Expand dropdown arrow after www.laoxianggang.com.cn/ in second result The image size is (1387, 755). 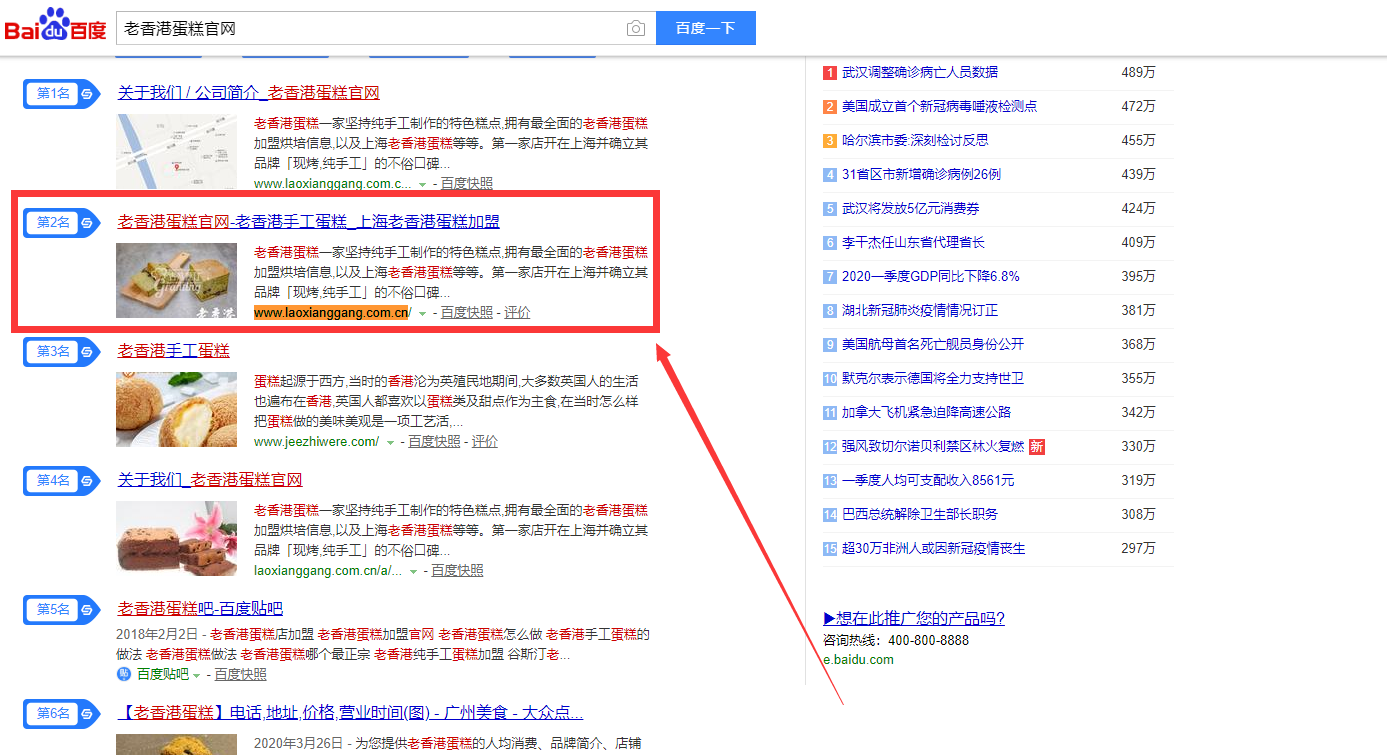[422, 314]
